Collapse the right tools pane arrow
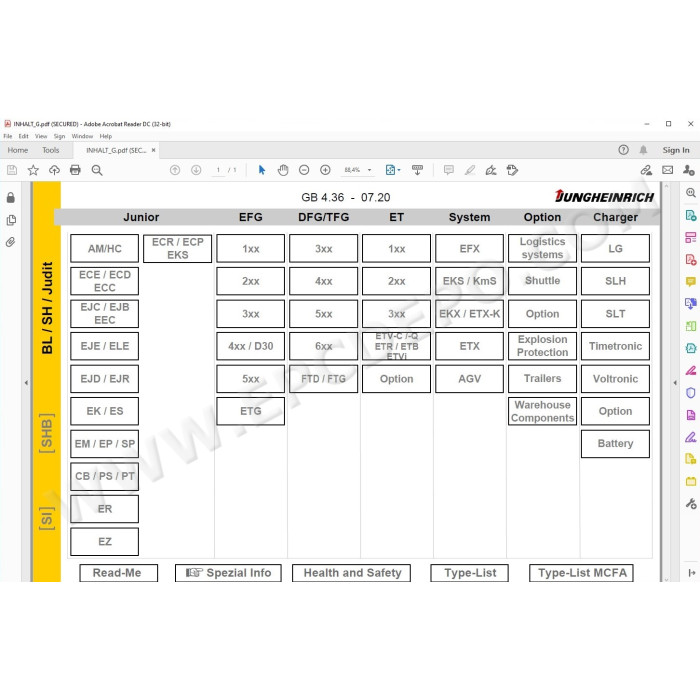 pos(675,383)
